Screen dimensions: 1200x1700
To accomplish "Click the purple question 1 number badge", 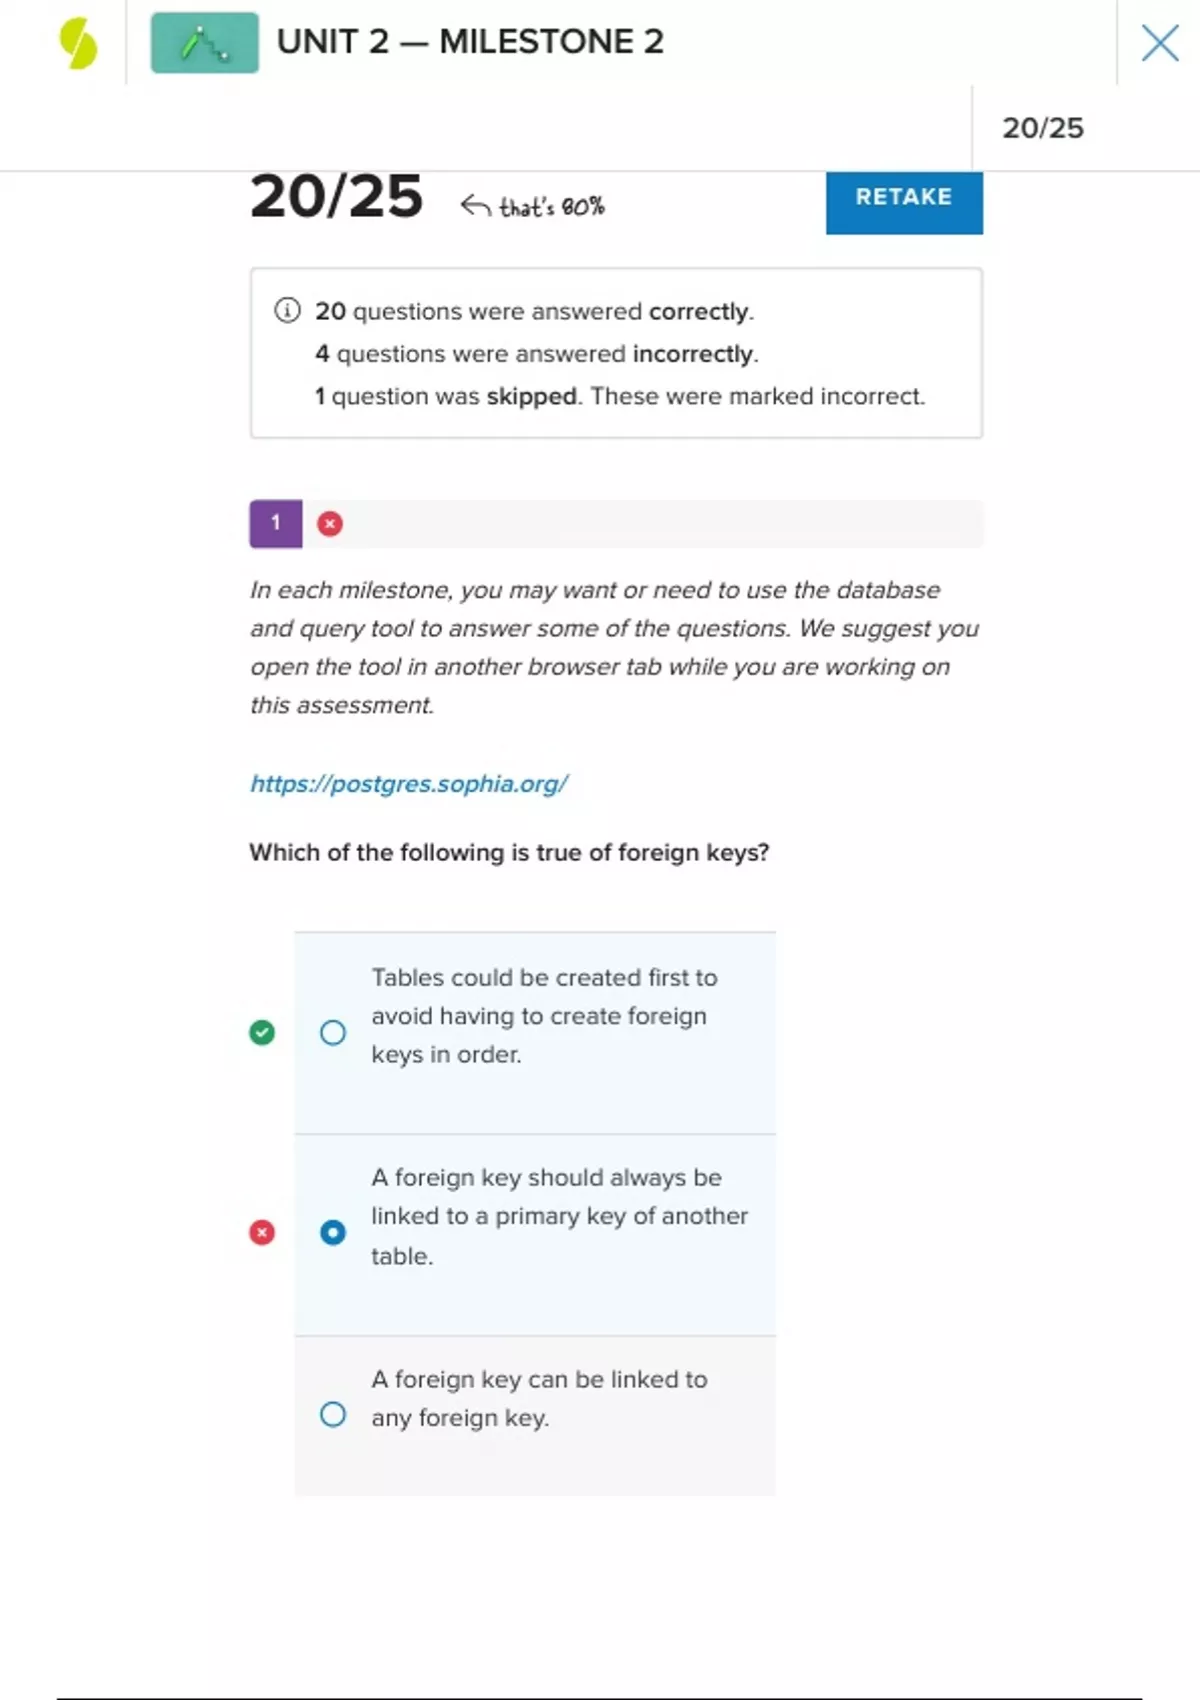I will (x=276, y=524).
